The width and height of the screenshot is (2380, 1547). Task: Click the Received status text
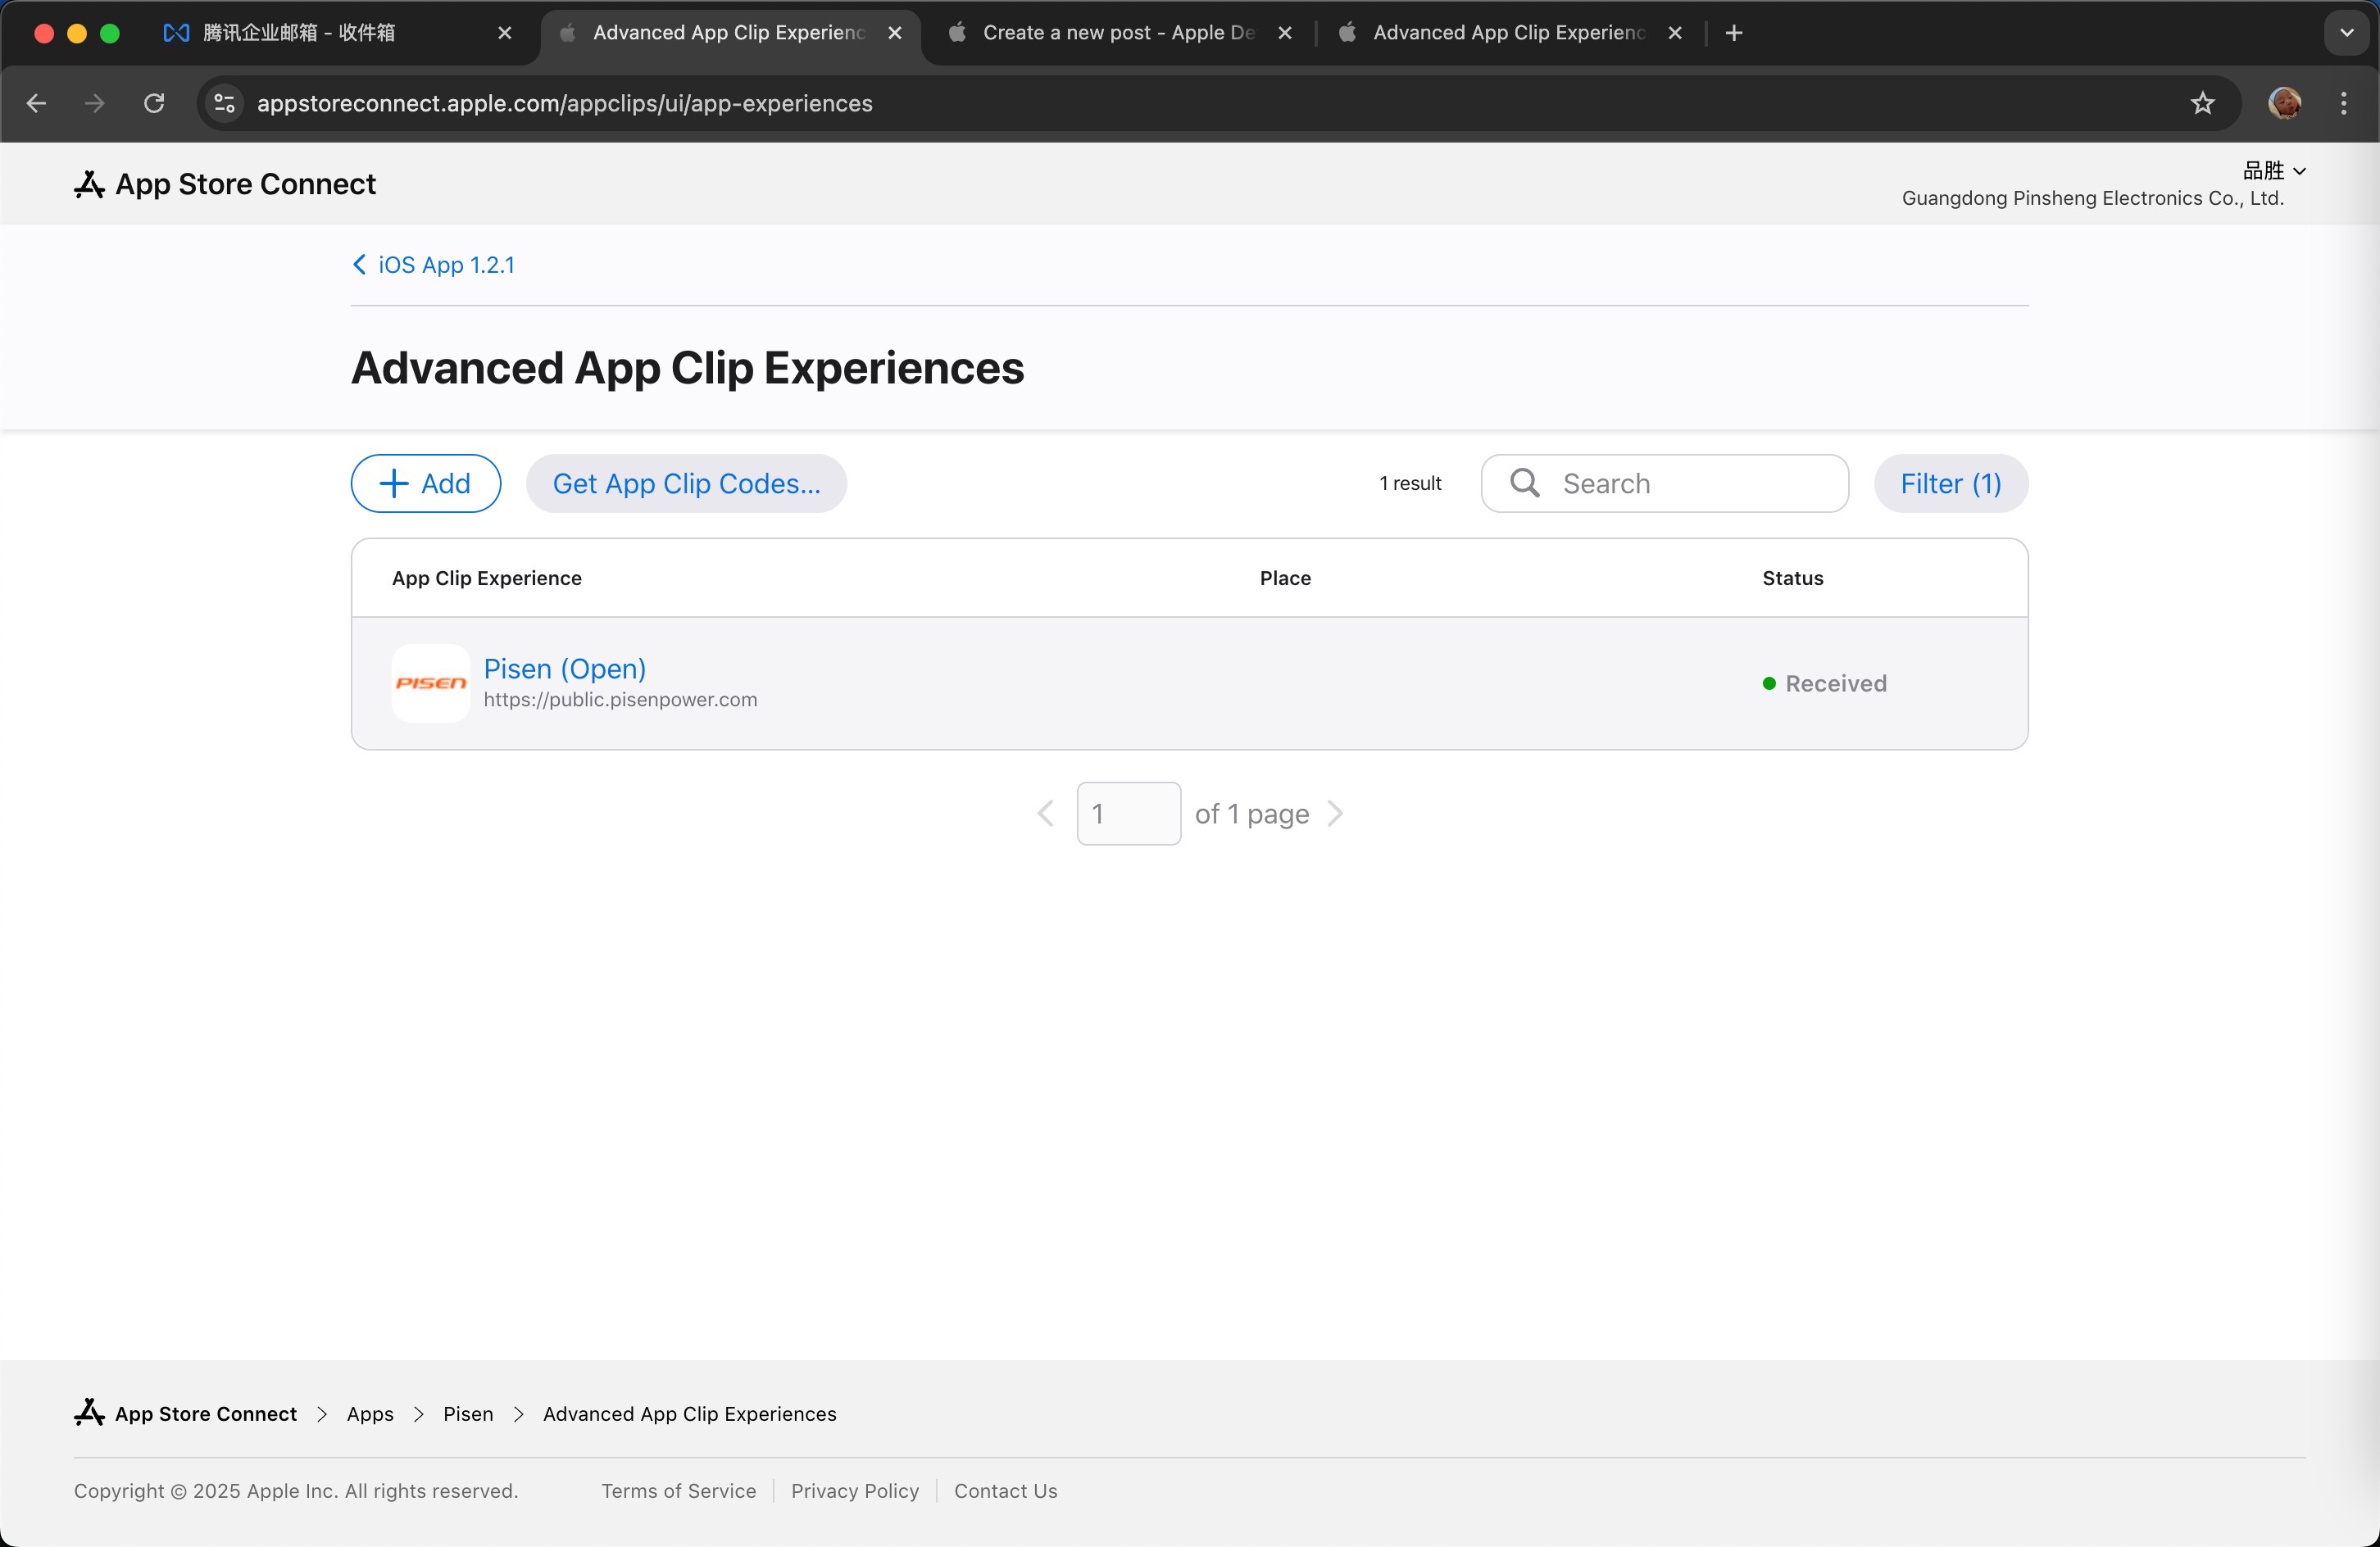(x=1836, y=684)
